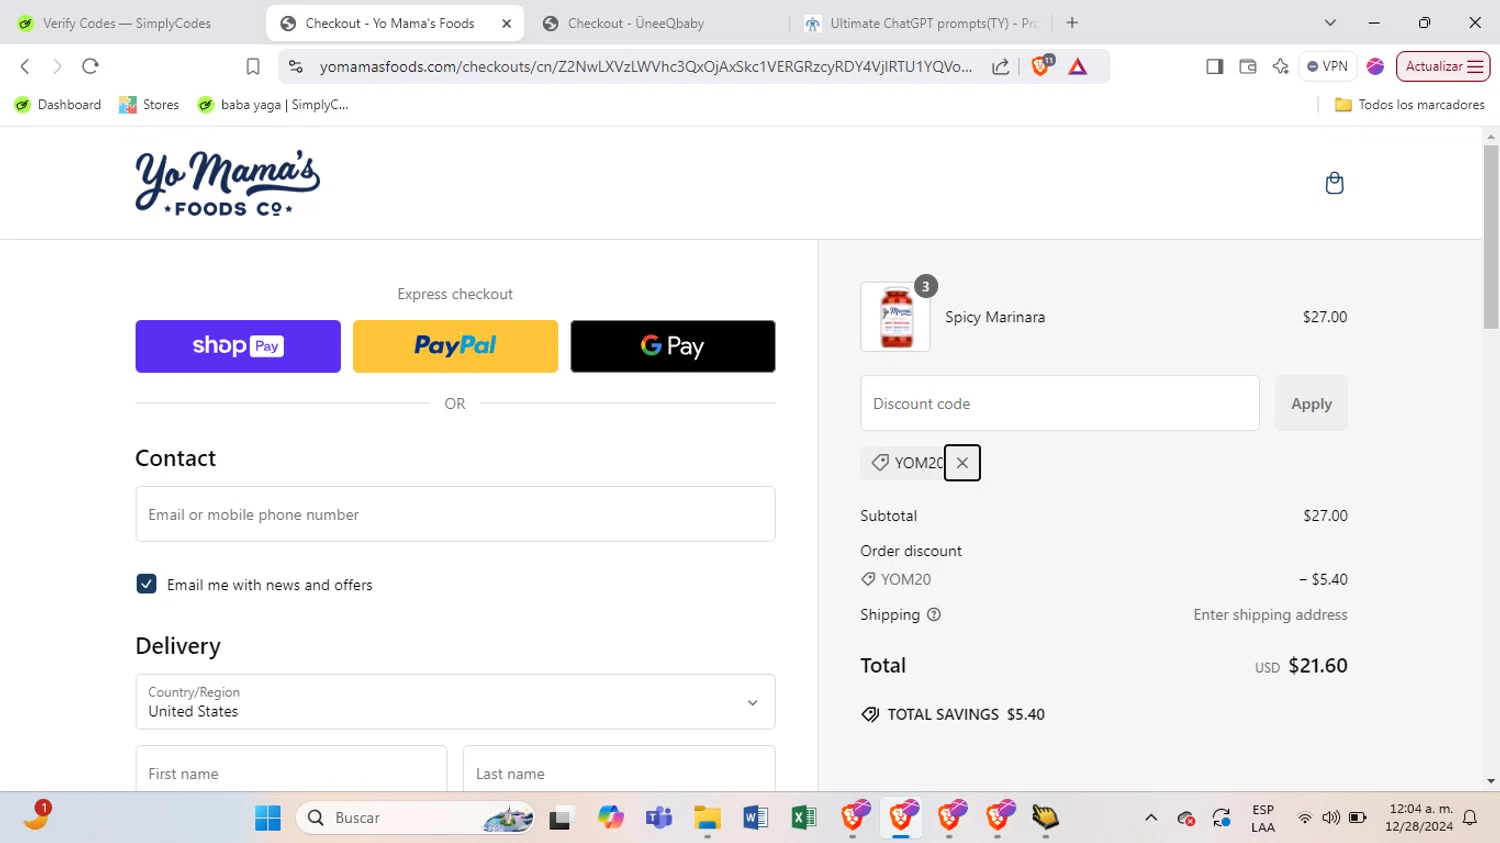
Task: Expand the tab search dropdown arrow
Action: click(x=1330, y=23)
